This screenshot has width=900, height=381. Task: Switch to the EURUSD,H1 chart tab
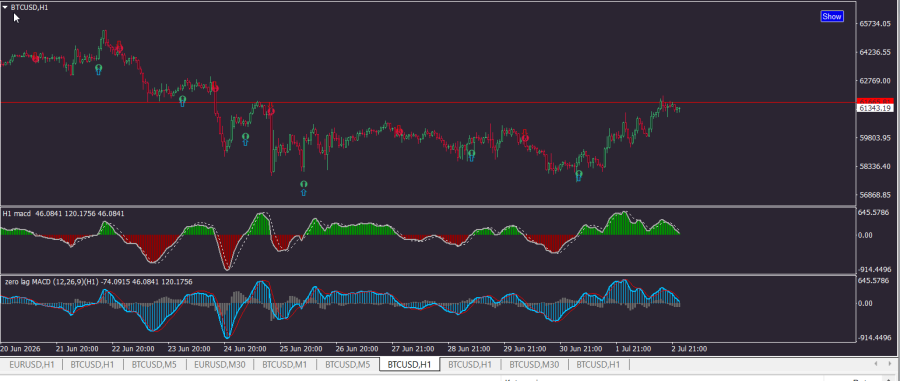tap(33, 364)
